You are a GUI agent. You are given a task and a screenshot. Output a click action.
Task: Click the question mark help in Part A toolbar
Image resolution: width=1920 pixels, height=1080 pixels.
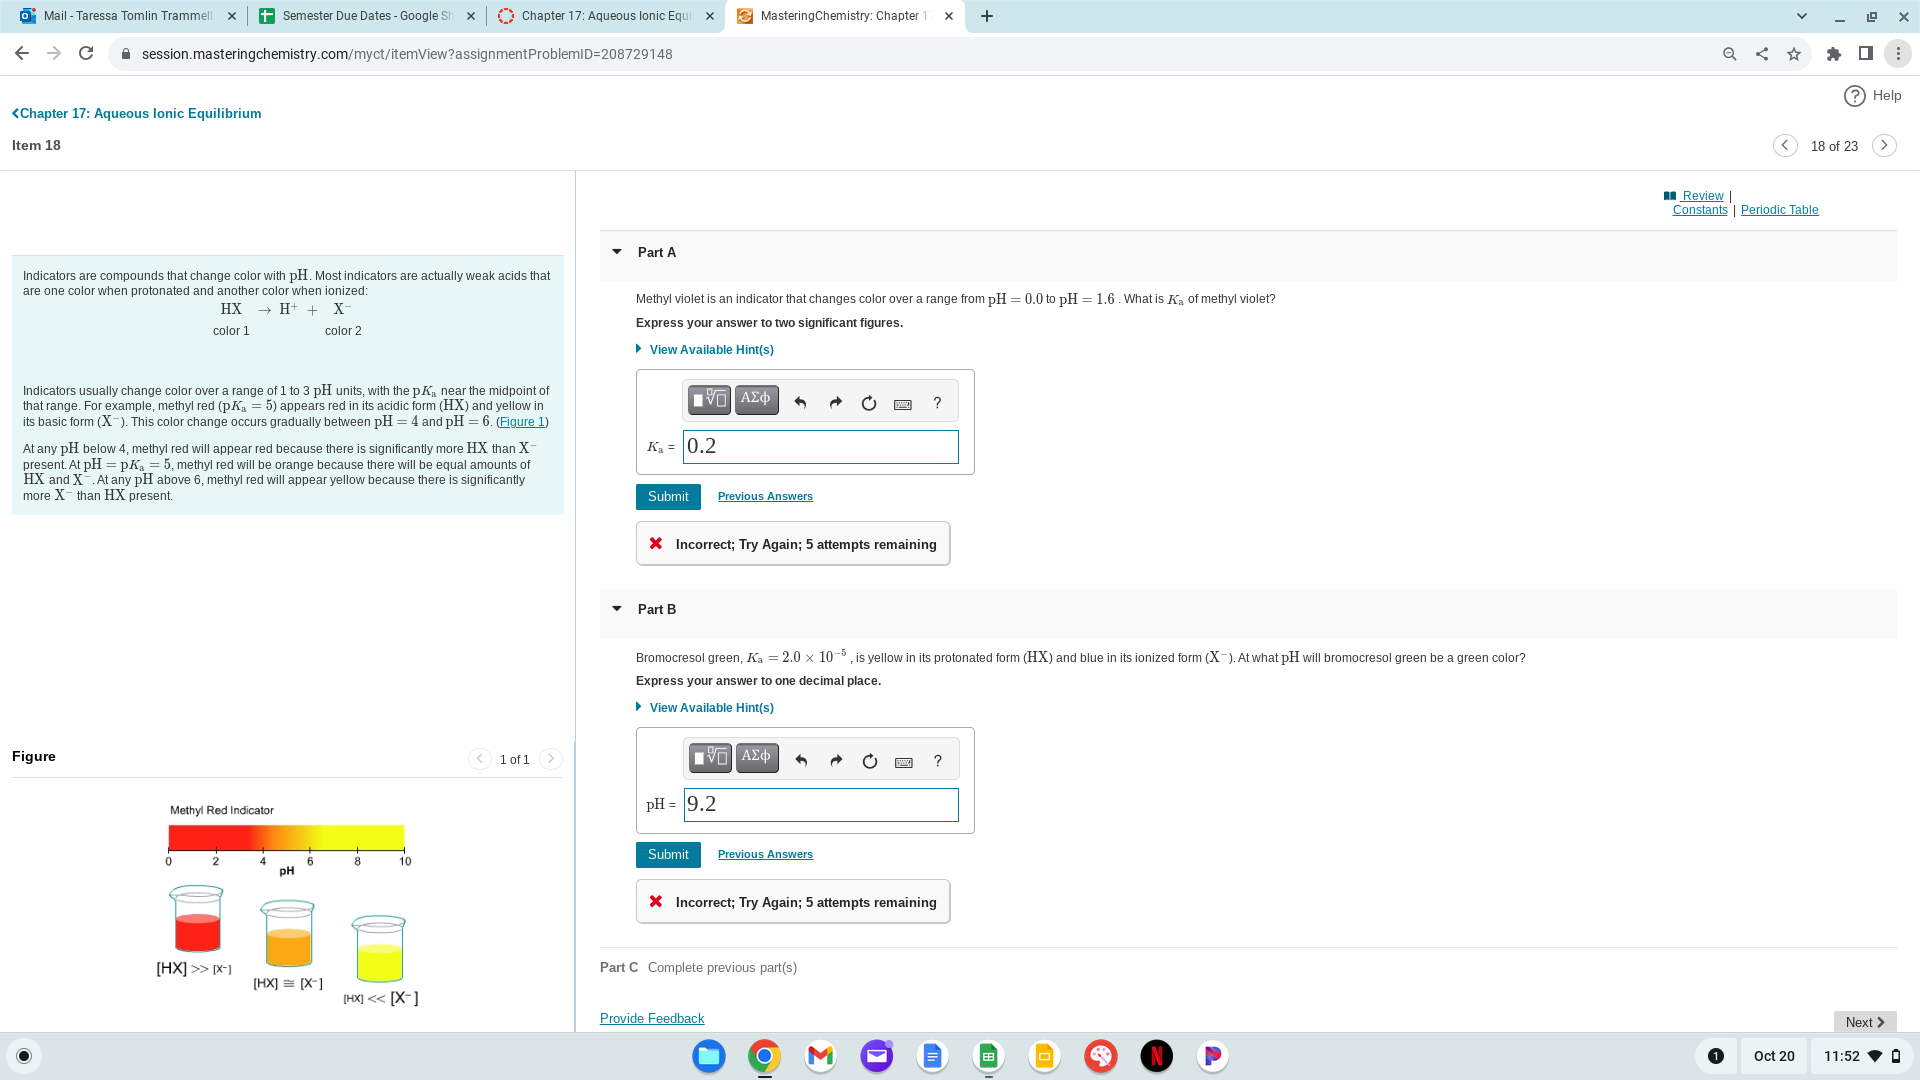(937, 403)
